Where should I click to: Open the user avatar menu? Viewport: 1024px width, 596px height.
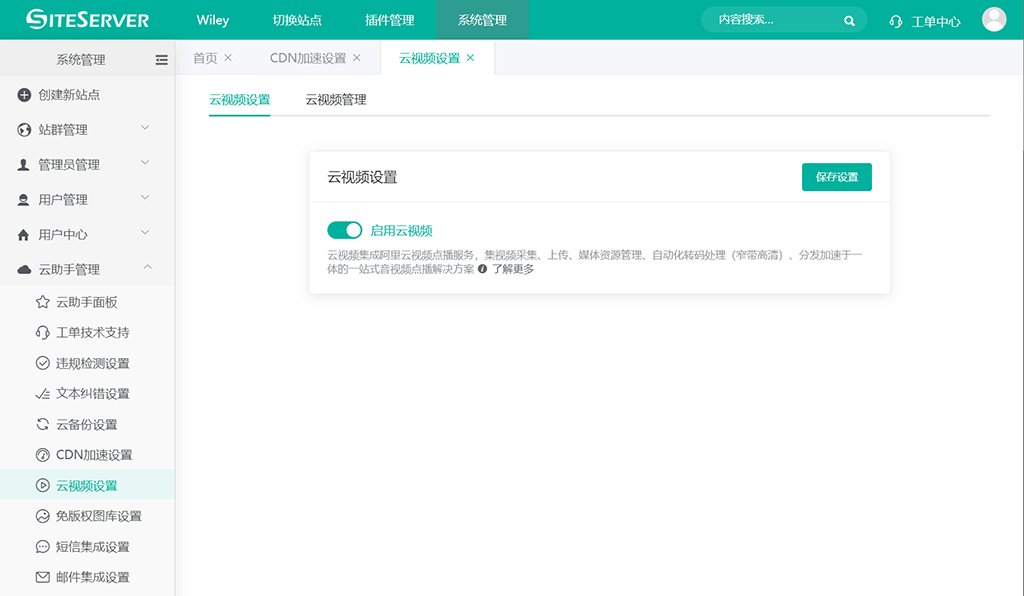(x=993, y=20)
